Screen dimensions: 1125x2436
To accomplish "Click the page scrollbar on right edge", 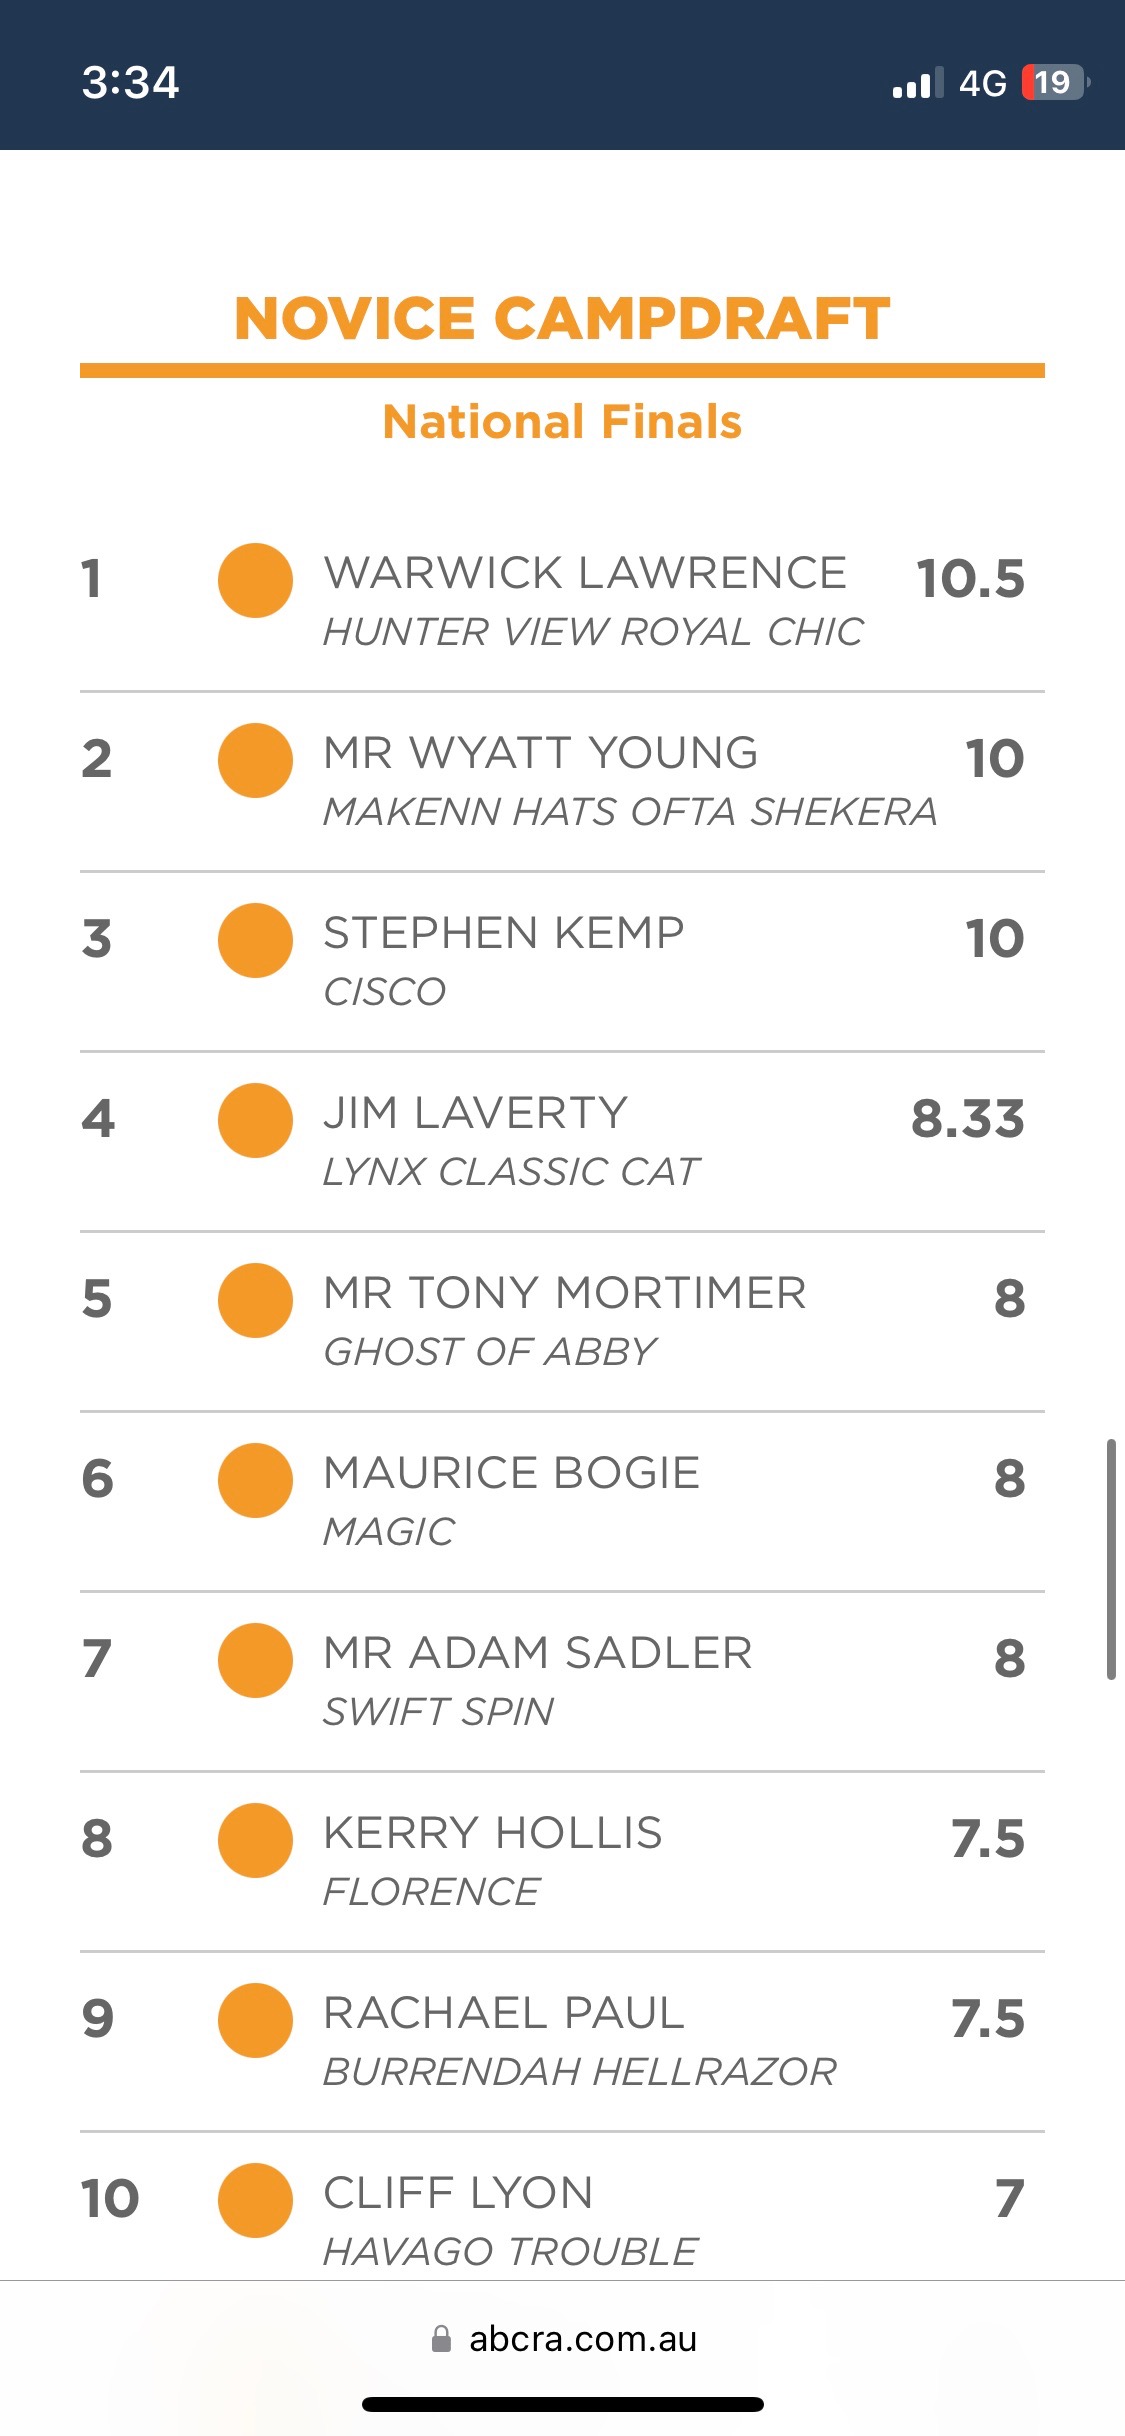I will coord(1110,1558).
